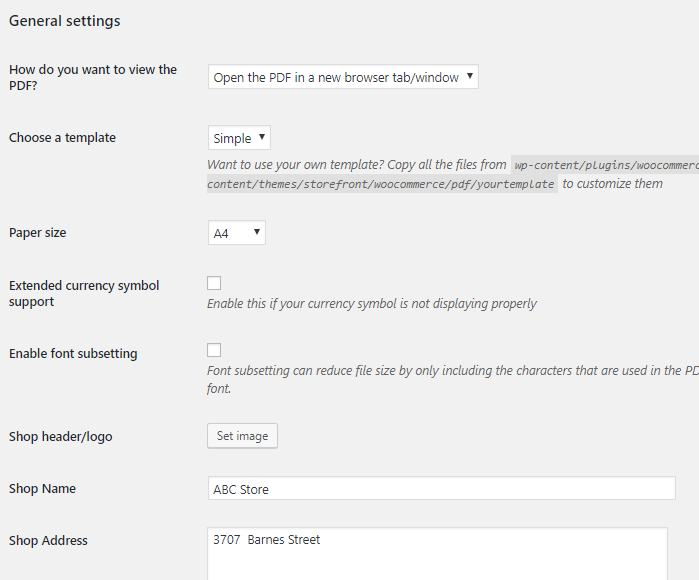Screen dimensions: 699x580
Task: Enable extended currency symbol support checkbox
Action: (x=214, y=283)
